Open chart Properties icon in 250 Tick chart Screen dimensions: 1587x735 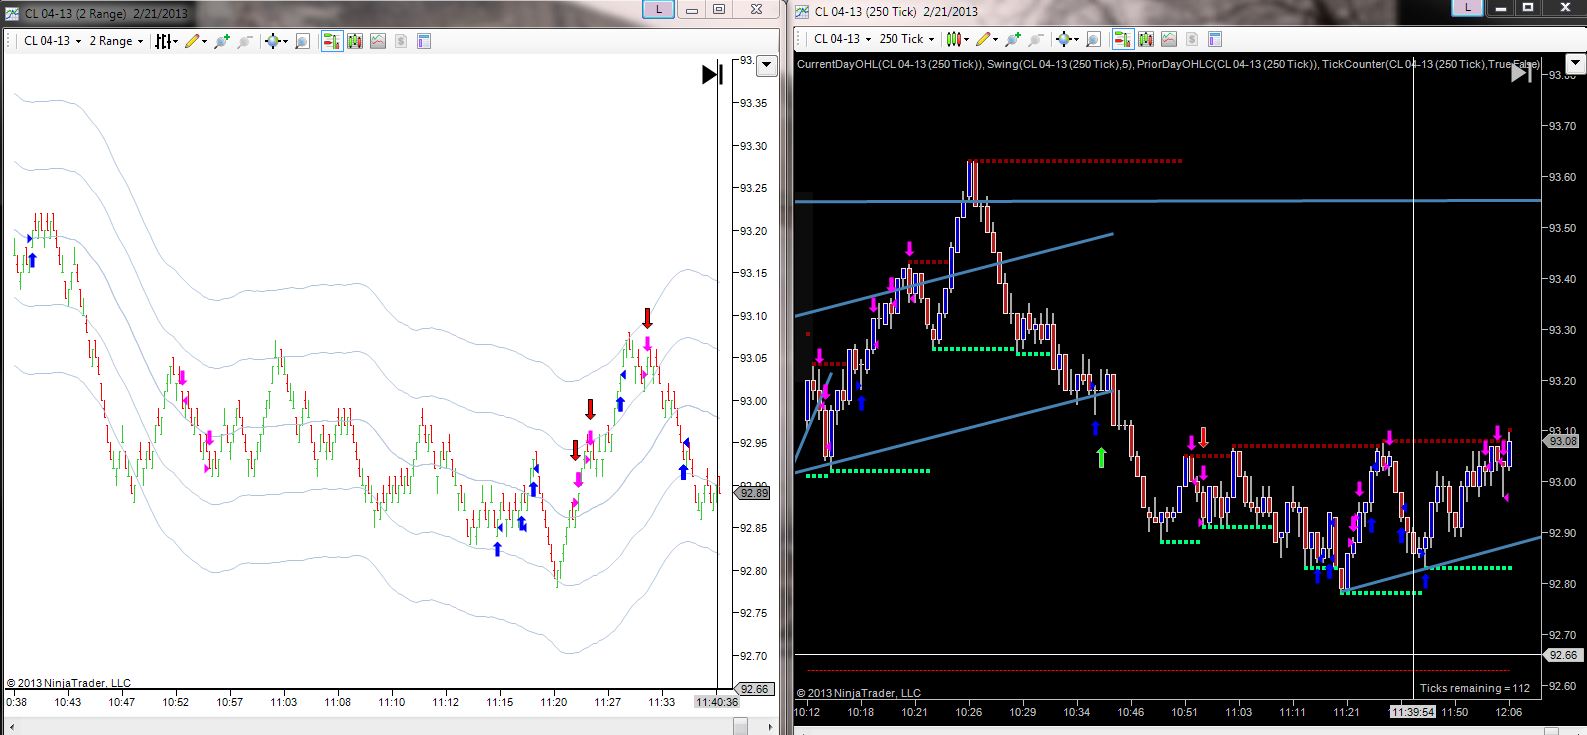click(x=1215, y=39)
